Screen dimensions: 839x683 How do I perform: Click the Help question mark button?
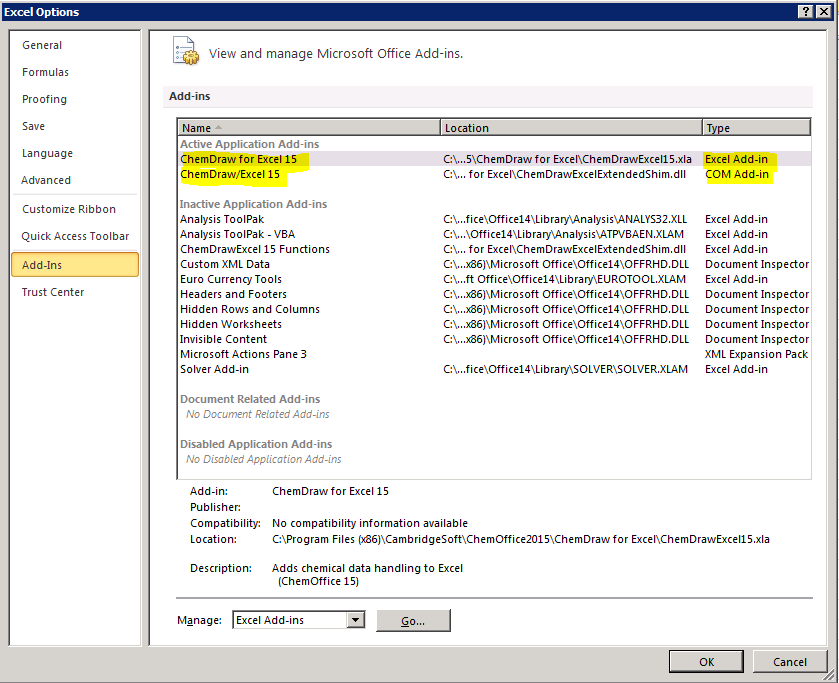pyautogui.click(x=805, y=11)
